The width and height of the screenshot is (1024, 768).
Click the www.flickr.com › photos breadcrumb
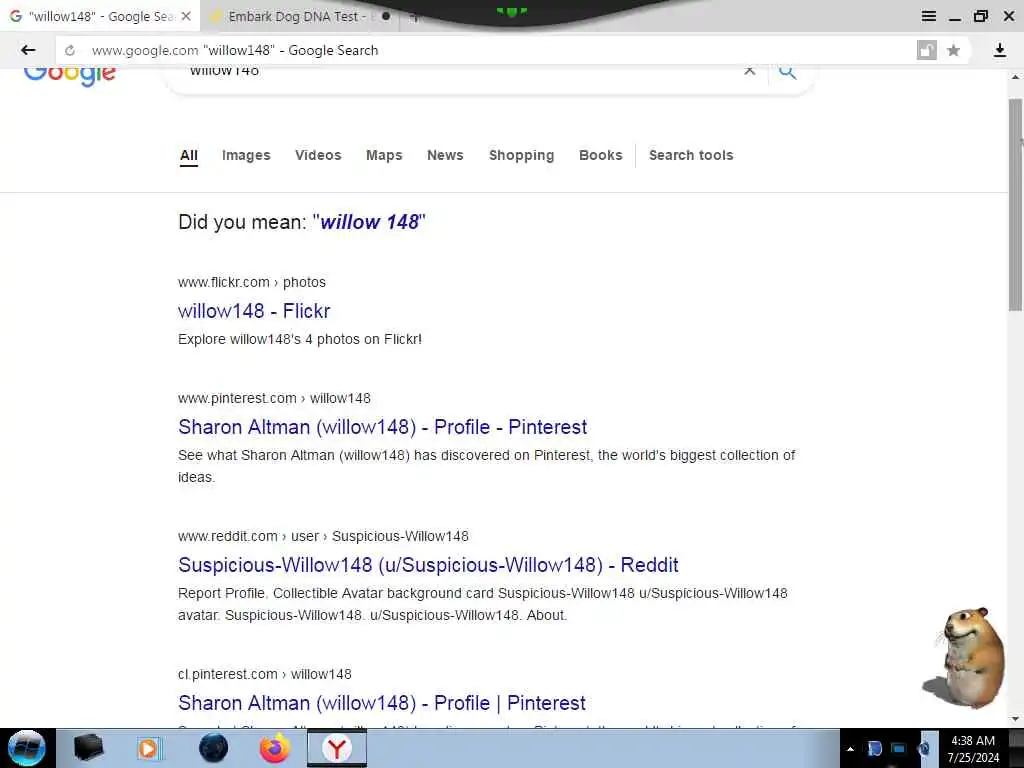point(251,282)
